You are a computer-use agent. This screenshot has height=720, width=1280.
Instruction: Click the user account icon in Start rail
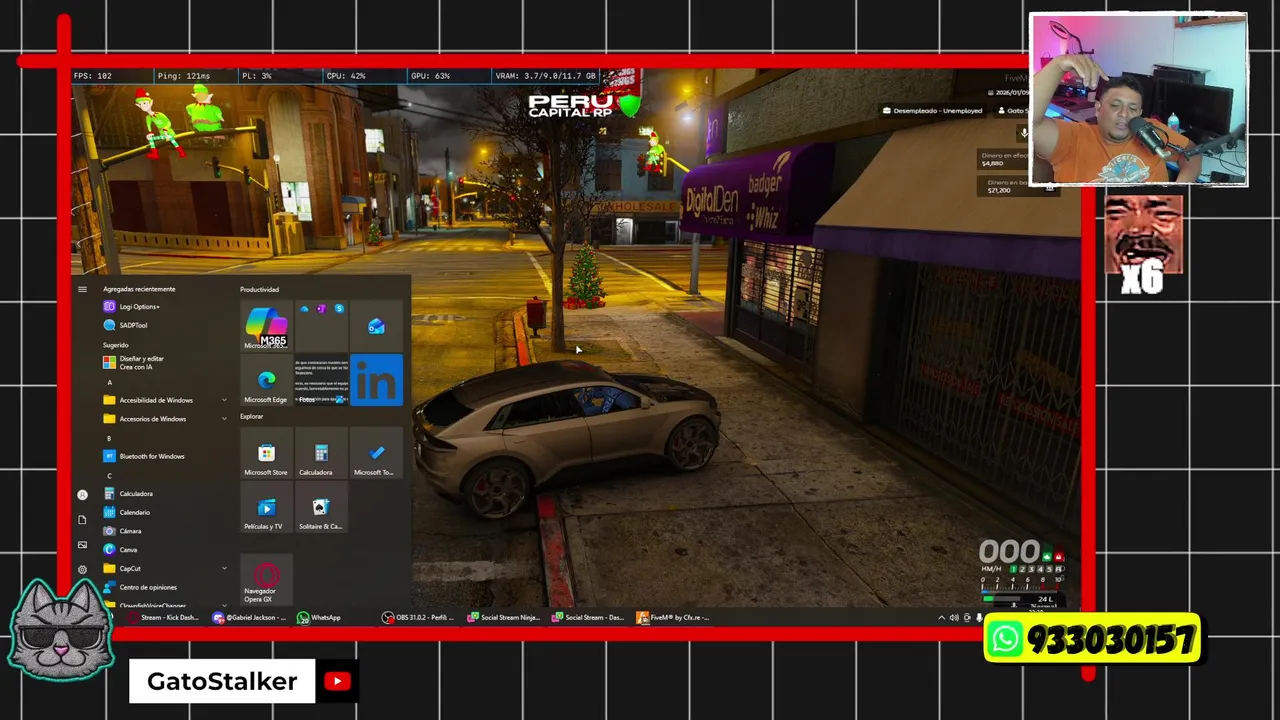click(82, 495)
